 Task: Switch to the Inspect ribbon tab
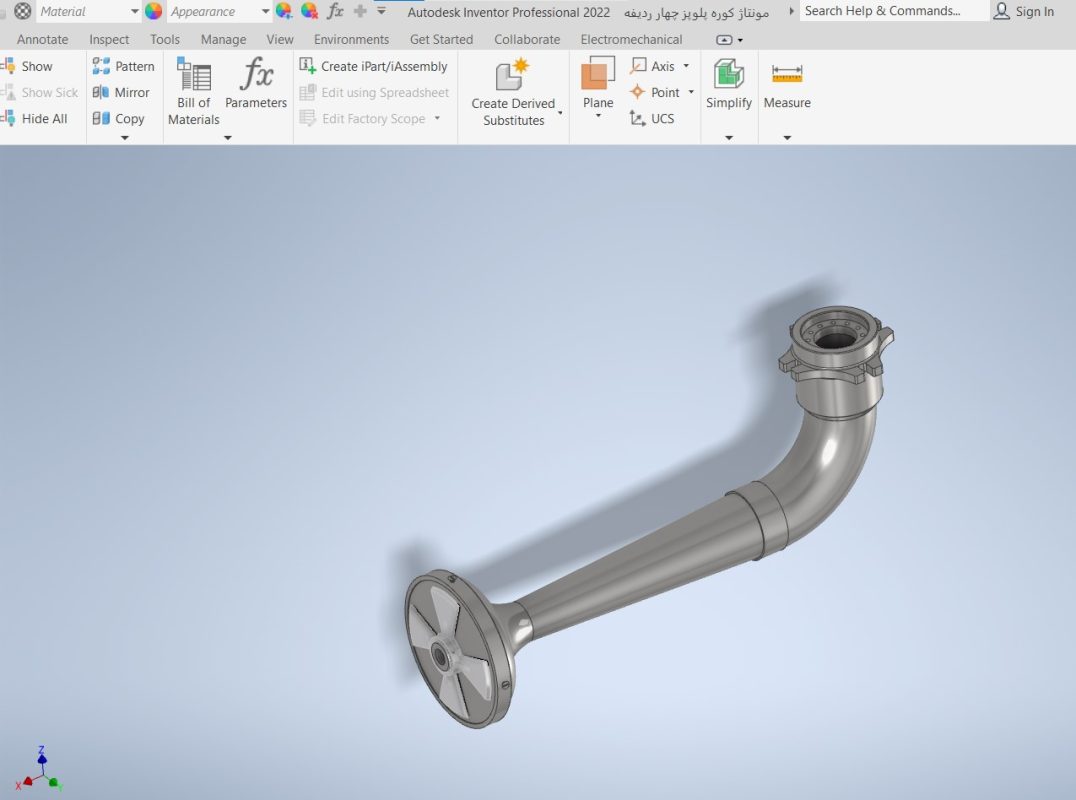[109, 39]
